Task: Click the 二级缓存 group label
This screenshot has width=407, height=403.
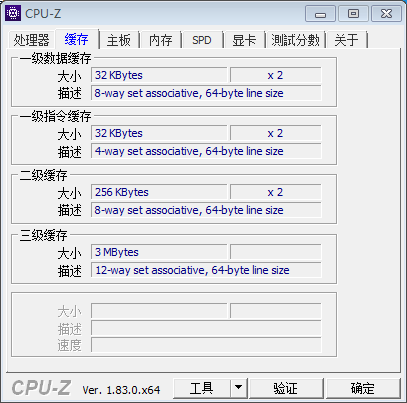Action: [x=43, y=175]
